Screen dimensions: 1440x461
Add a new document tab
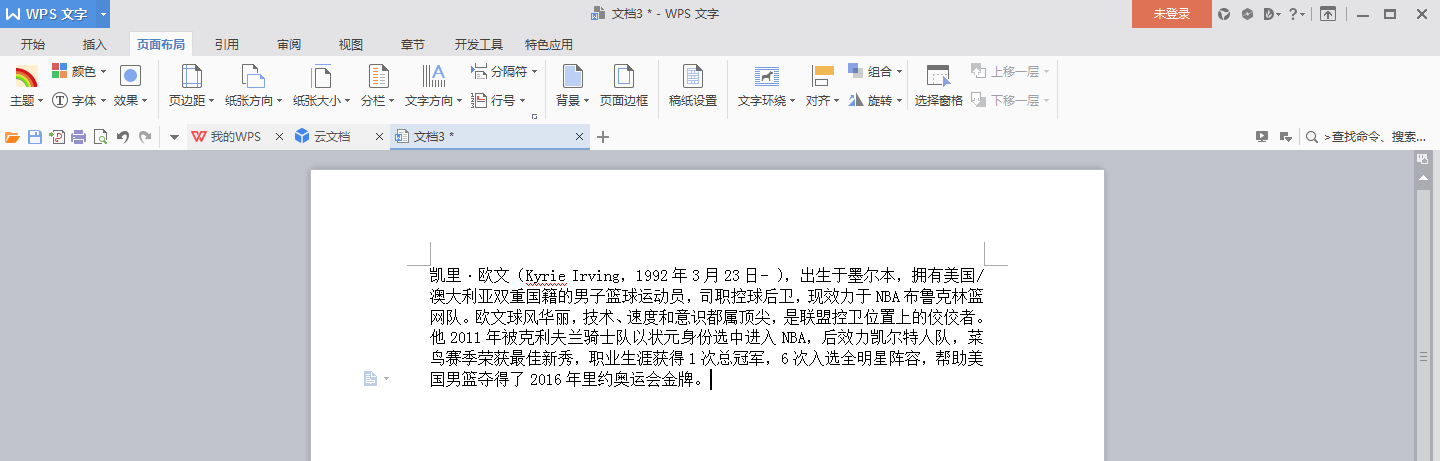click(603, 137)
